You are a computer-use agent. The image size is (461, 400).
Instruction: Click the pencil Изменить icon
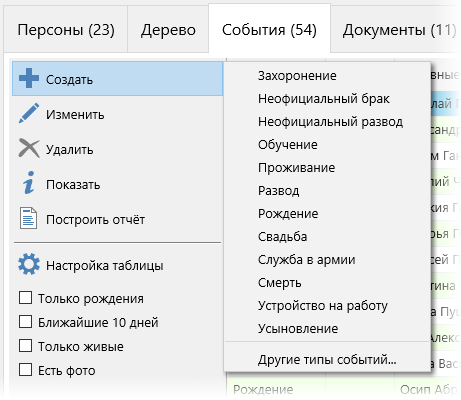pos(29,113)
